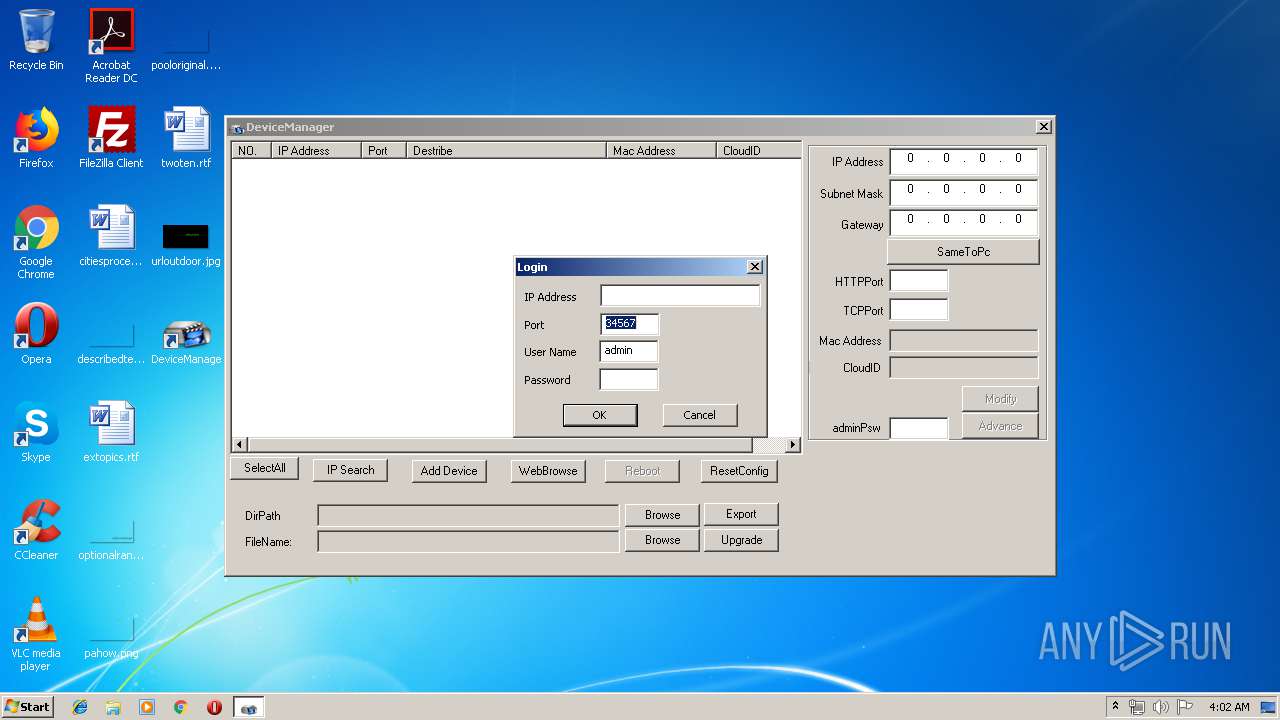Click the IP Search button

tap(350, 470)
